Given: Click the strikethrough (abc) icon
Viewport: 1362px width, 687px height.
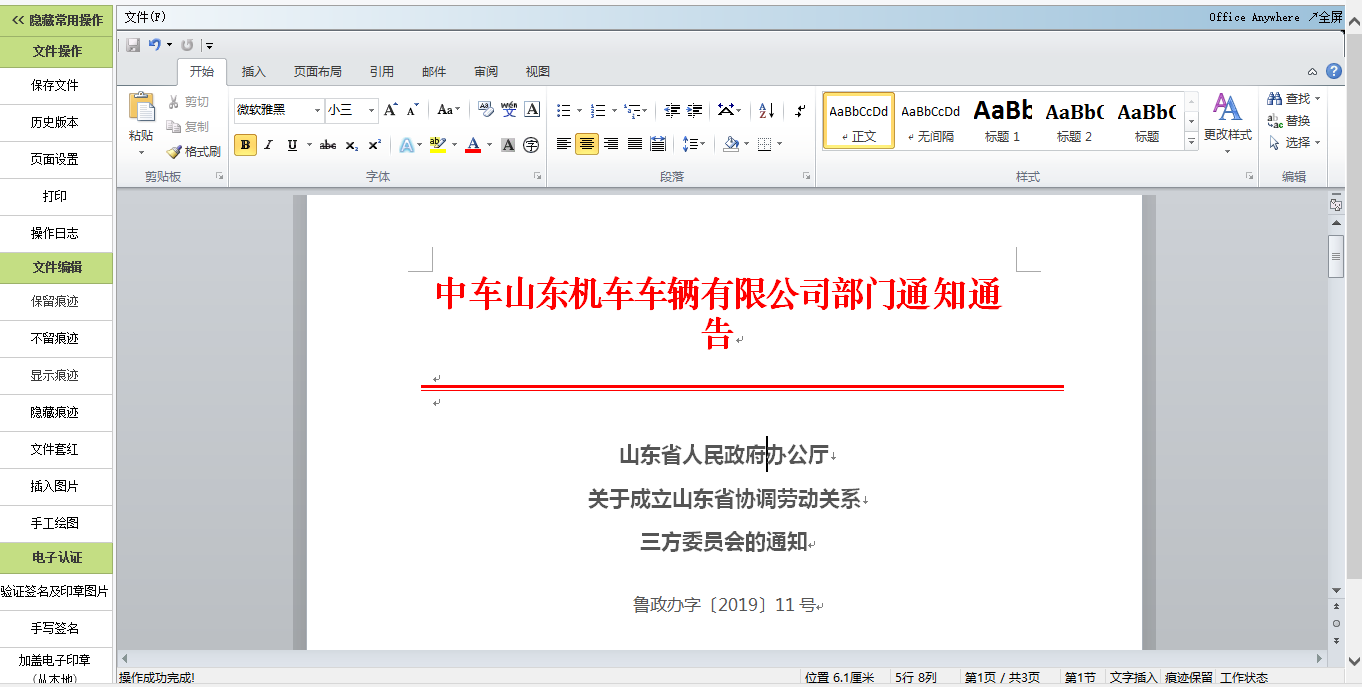Looking at the screenshot, I should click(x=328, y=145).
